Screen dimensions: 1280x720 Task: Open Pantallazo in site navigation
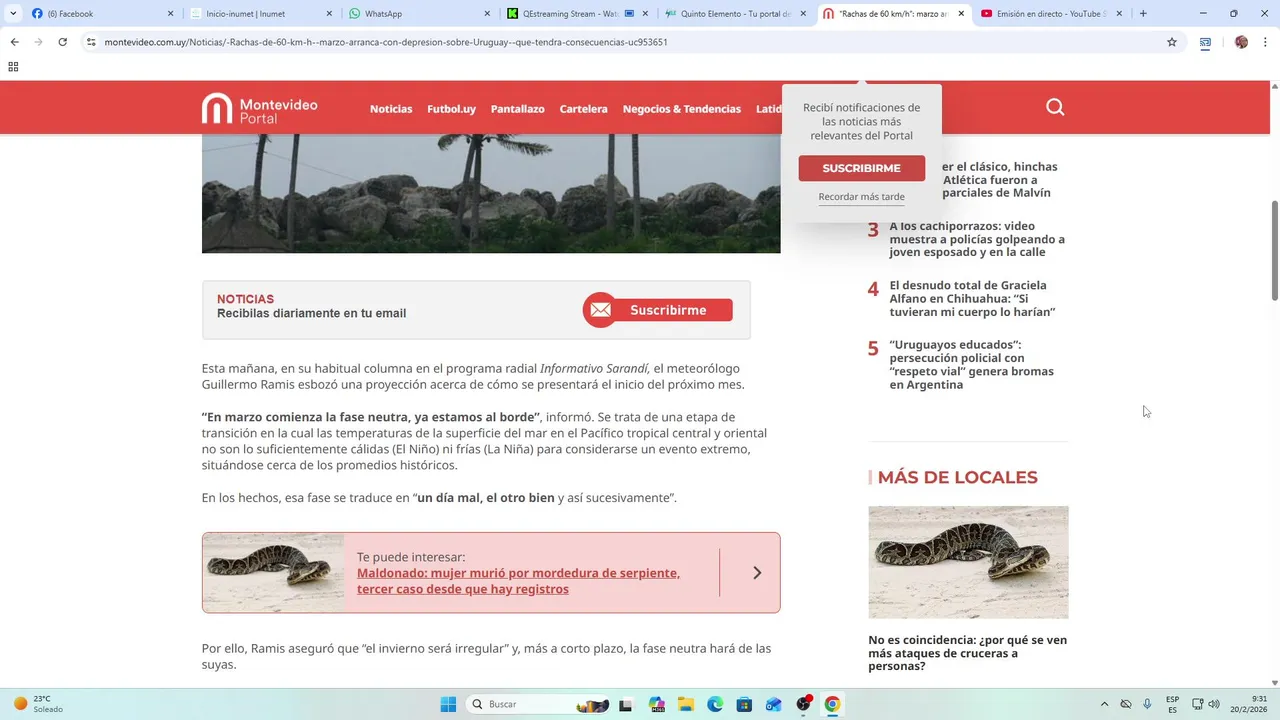point(518,108)
